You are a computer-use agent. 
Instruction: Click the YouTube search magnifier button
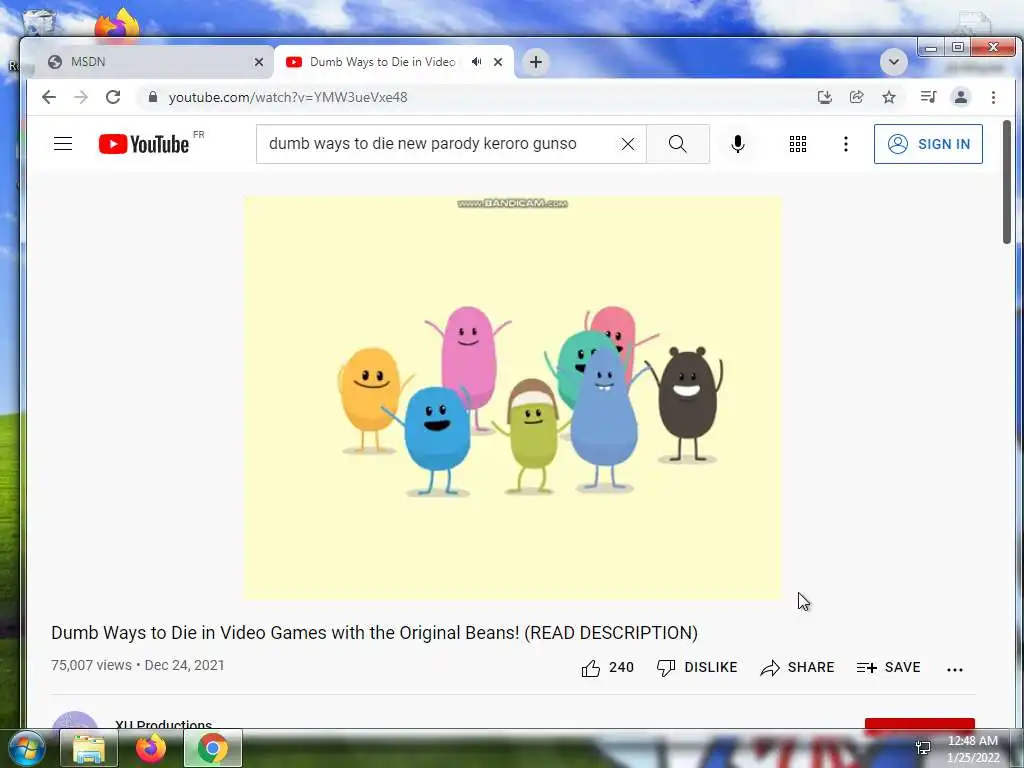pyautogui.click(x=678, y=144)
